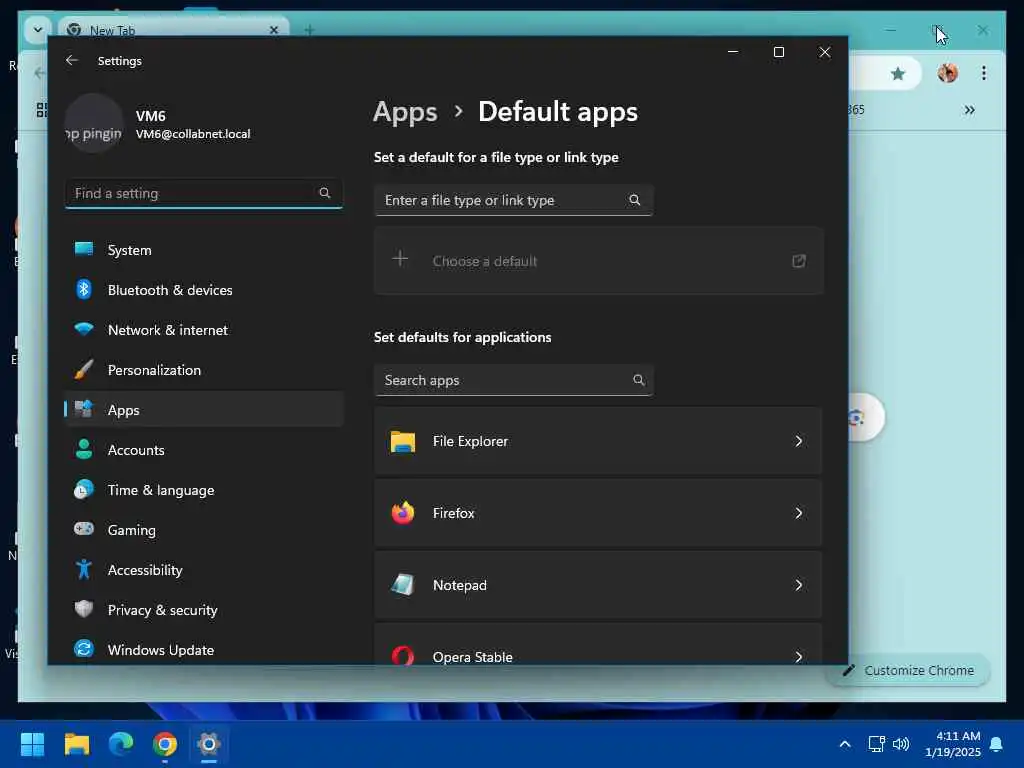The image size is (1024, 768).
Task: Open Personalization settings
Action: 204,370
